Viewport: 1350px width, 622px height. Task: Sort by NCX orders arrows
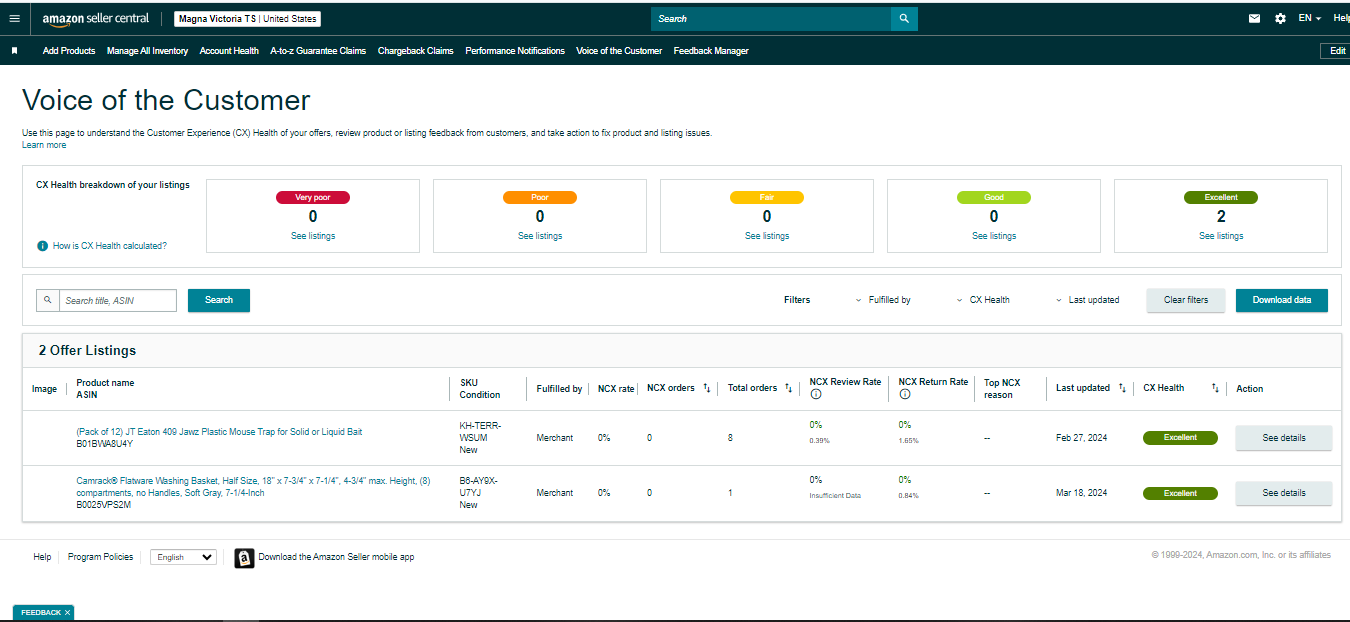pyautogui.click(x=707, y=388)
